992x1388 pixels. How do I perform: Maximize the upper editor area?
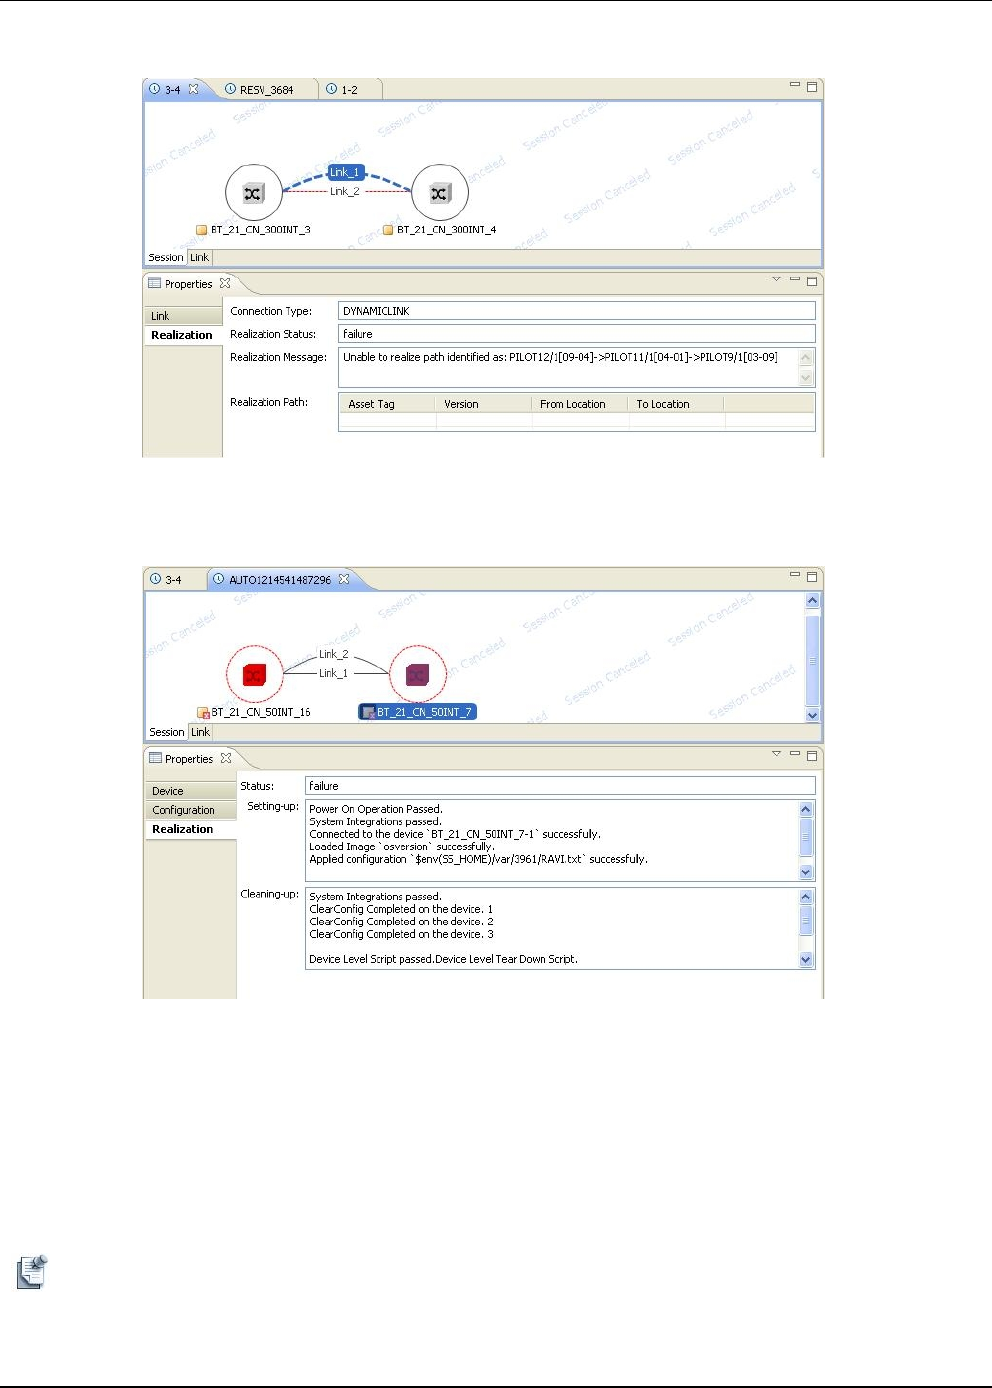(x=812, y=87)
